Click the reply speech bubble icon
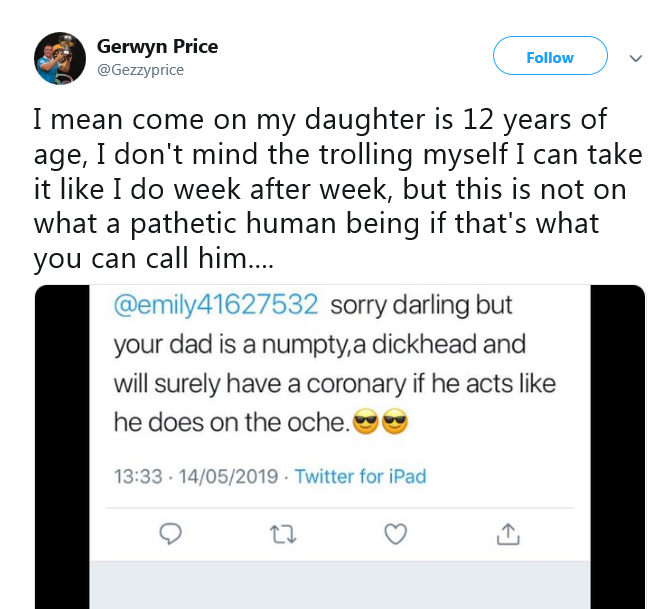This screenshot has width=668, height=609. point(171,535)
